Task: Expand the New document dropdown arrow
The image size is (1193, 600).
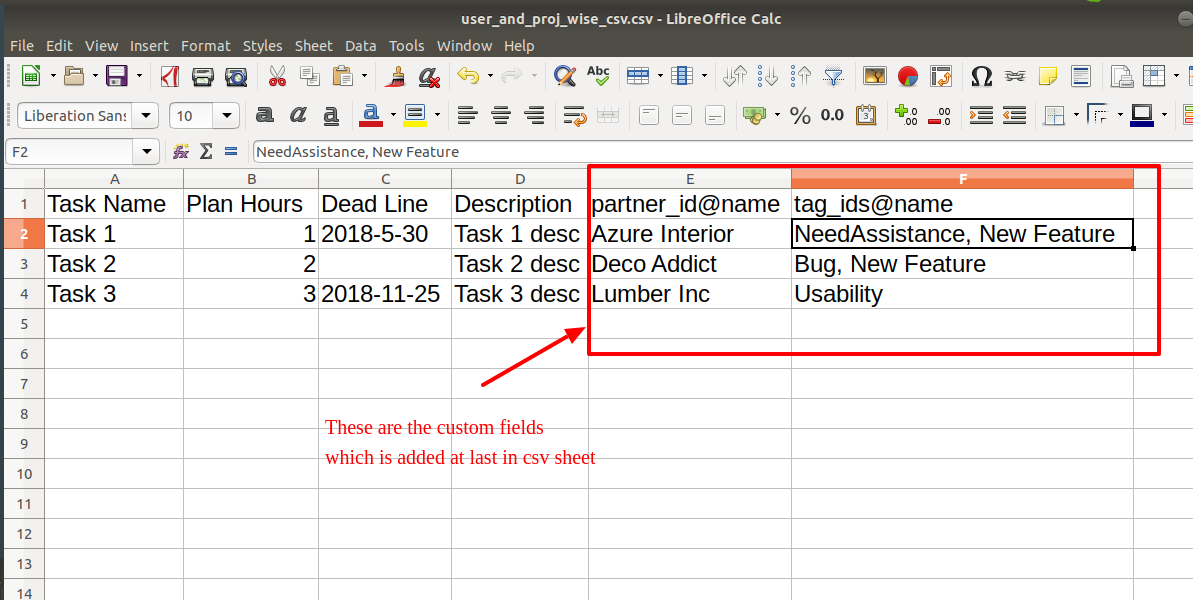Action: pyautogui.click(x=52, y=75)
